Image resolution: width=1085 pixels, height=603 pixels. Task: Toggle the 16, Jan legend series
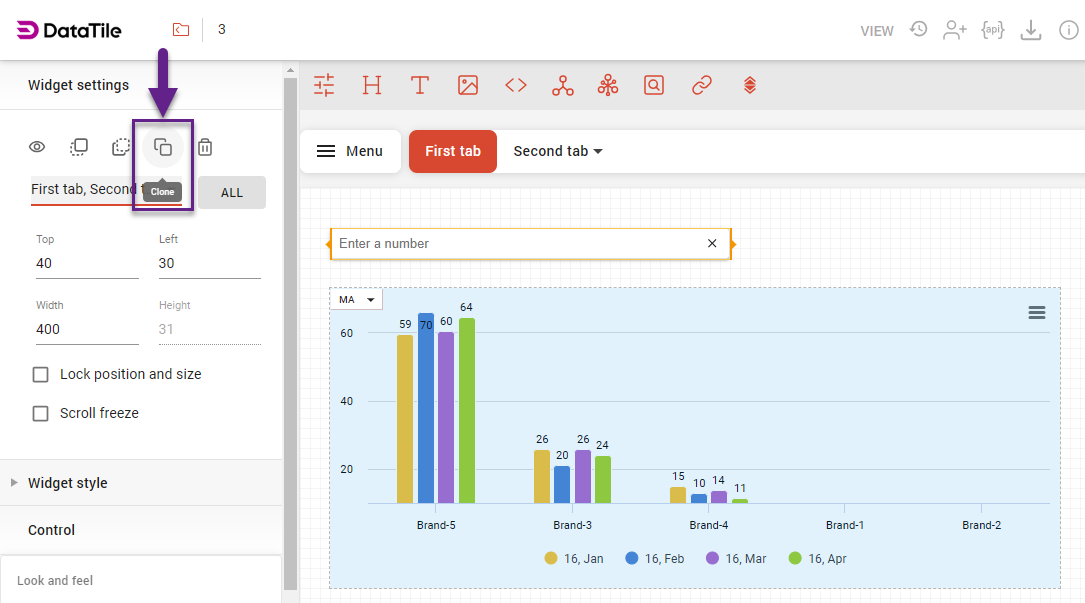click(574, 559)
